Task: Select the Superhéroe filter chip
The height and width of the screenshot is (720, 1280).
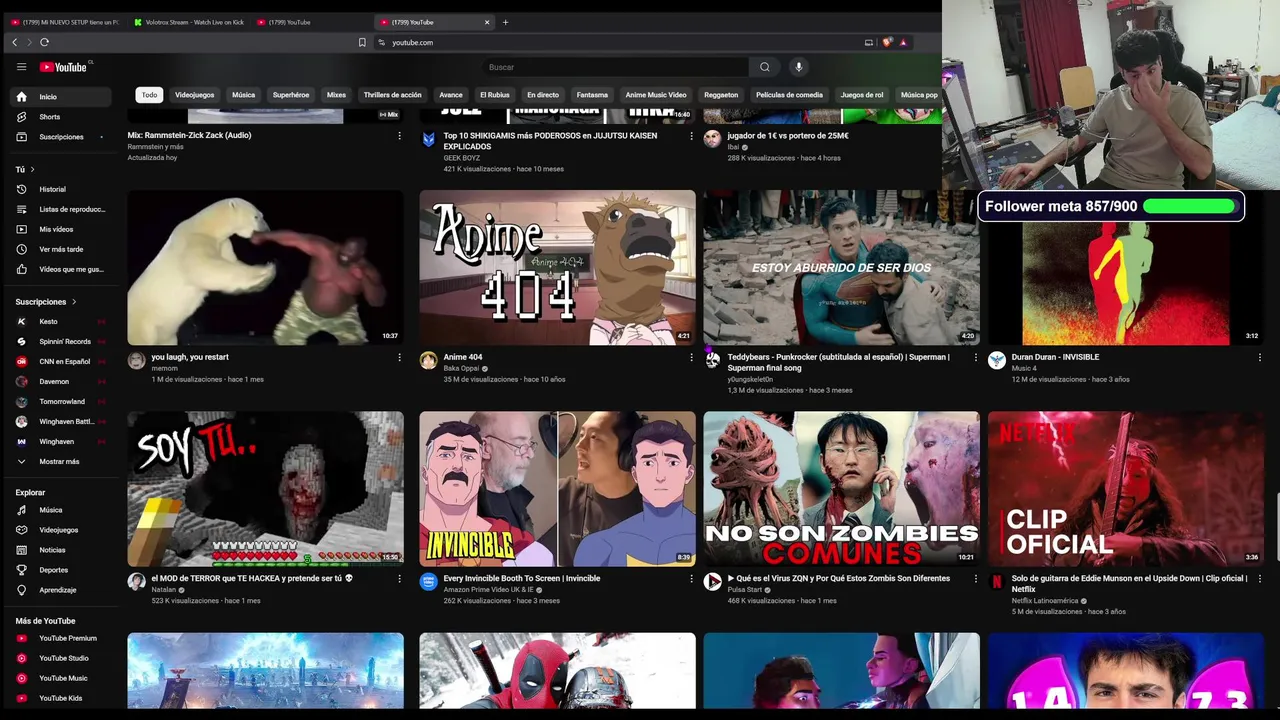Action: 291,95
